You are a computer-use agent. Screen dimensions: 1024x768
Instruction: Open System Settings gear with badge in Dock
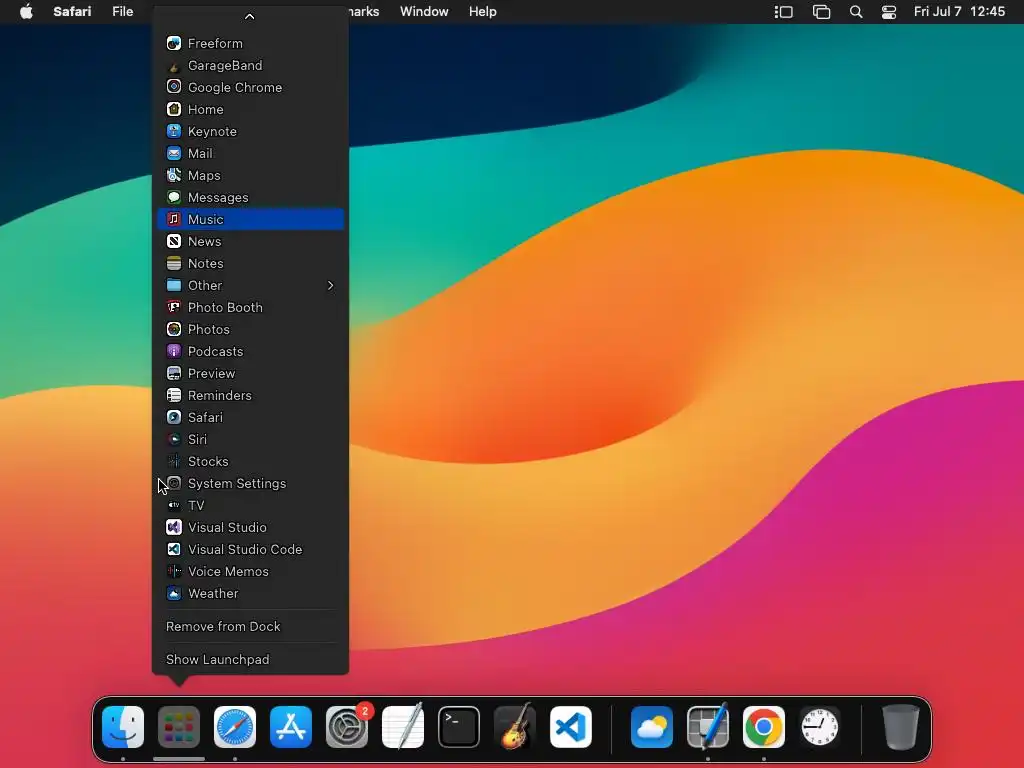(x=347, y=727)
